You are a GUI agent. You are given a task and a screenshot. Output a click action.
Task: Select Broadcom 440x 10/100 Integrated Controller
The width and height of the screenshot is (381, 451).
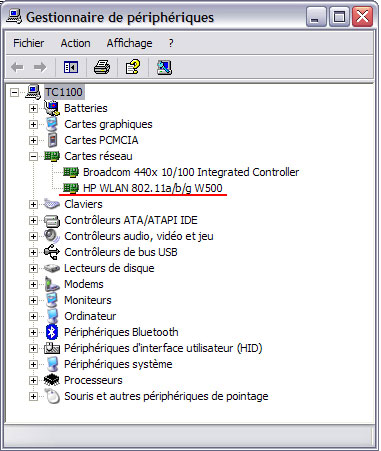point(191,172)
